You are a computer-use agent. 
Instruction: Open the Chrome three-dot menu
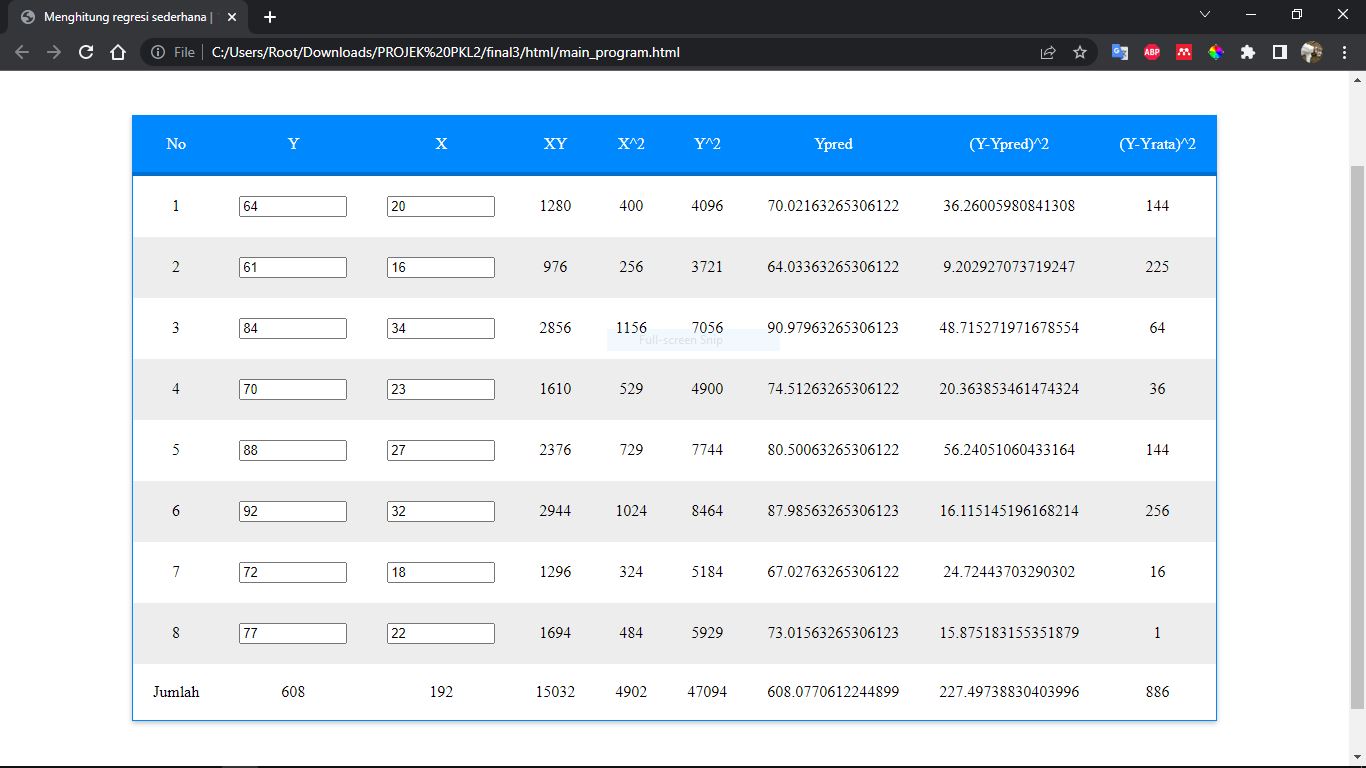pos(1344,52)
